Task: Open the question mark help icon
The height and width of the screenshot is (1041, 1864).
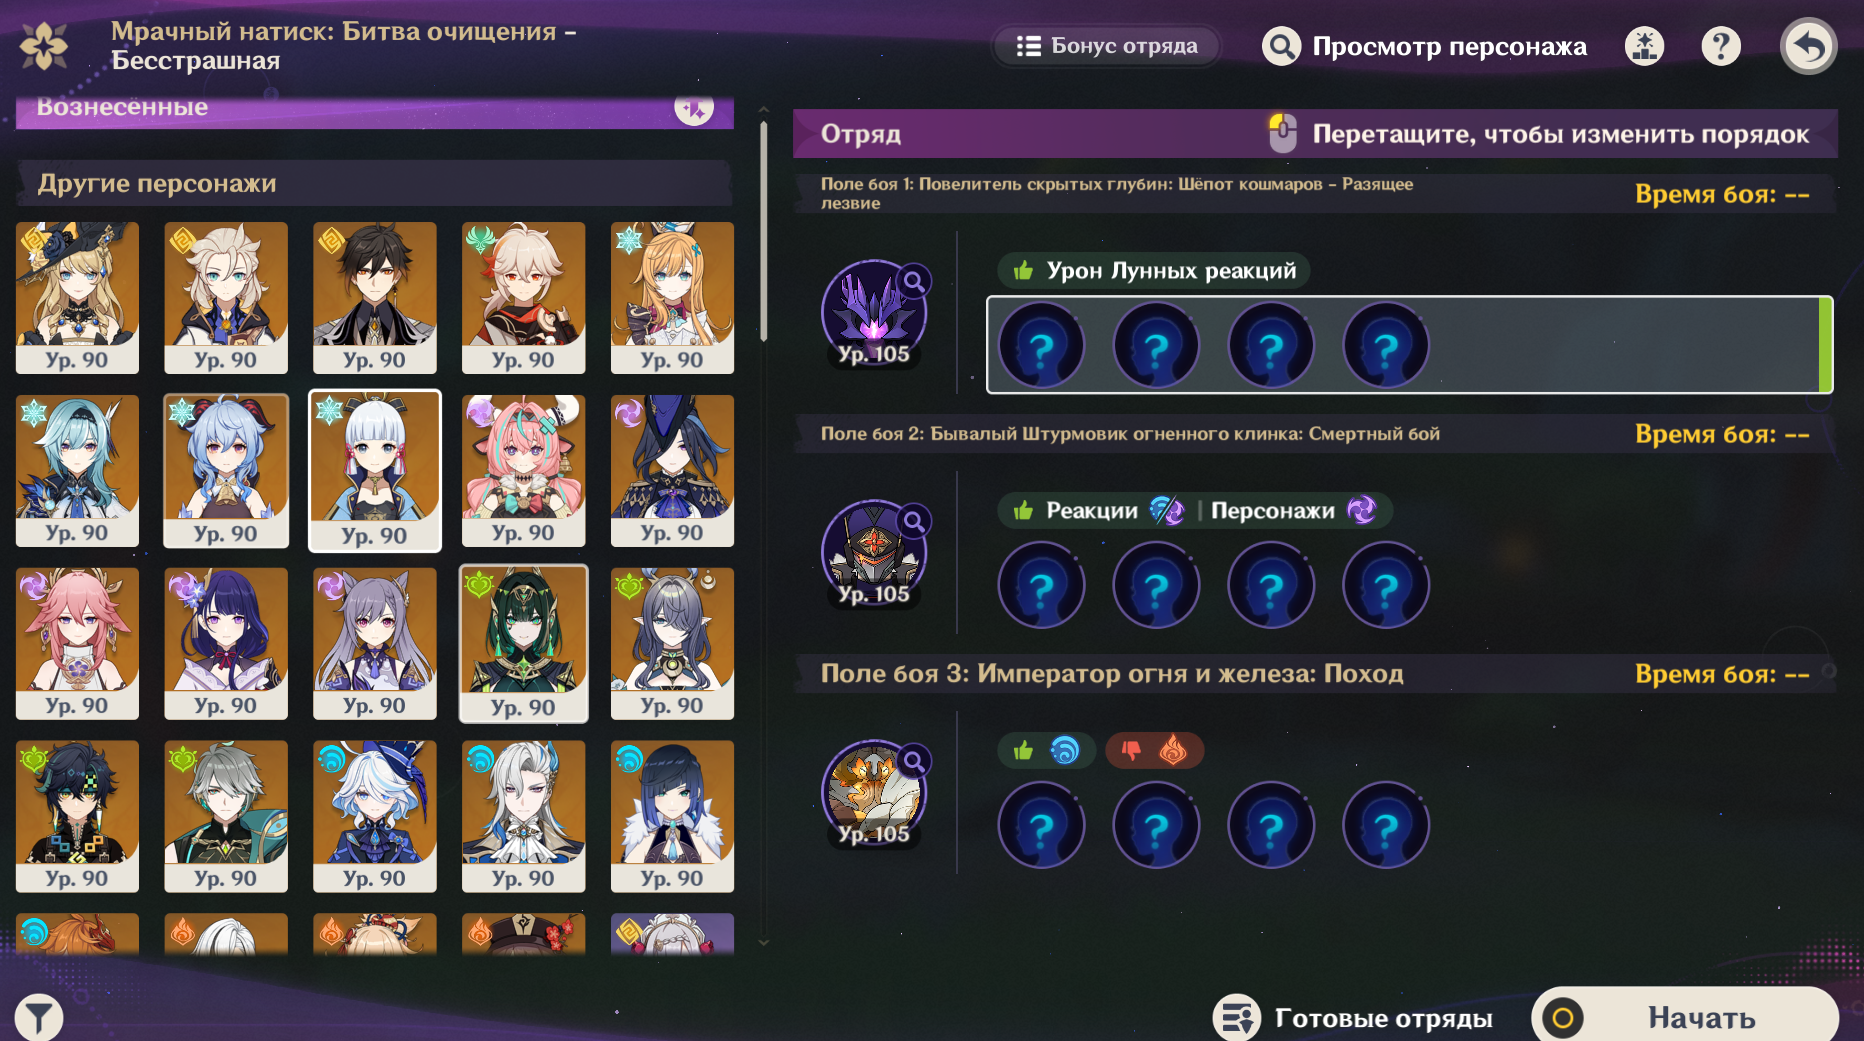Action: 1721,46
